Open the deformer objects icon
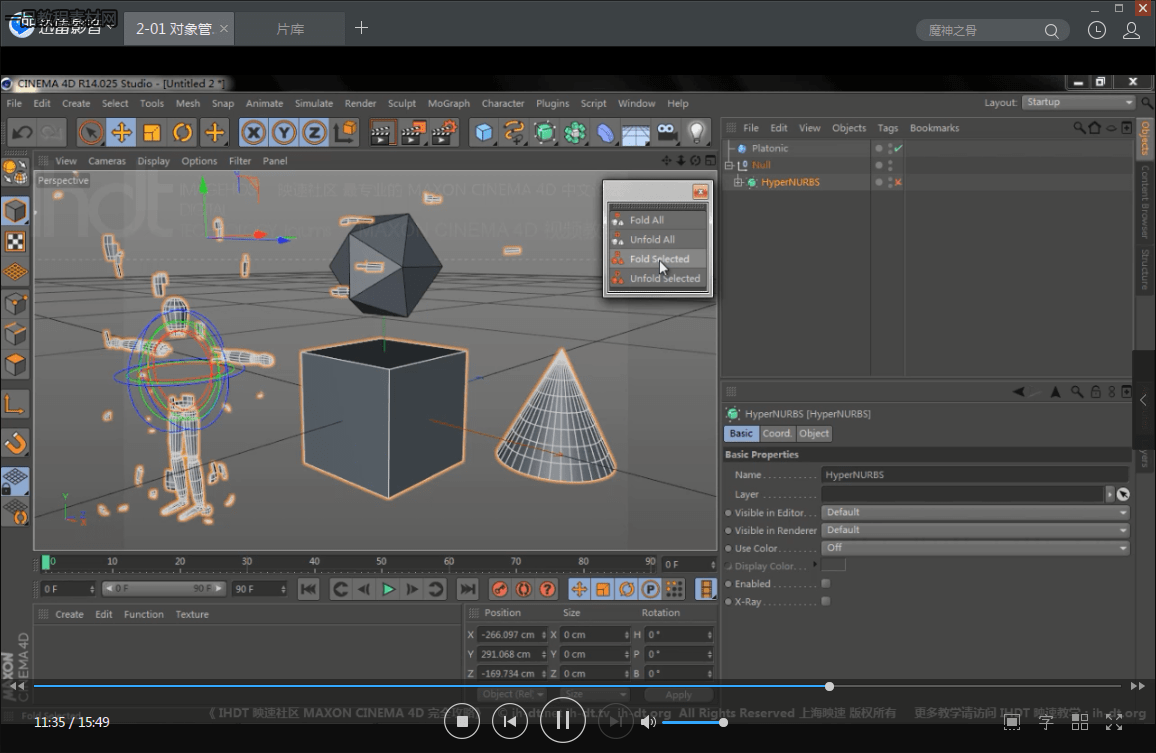Image resolution: width=1156 pixels, height=753 pixels. [x=605, y=133]
